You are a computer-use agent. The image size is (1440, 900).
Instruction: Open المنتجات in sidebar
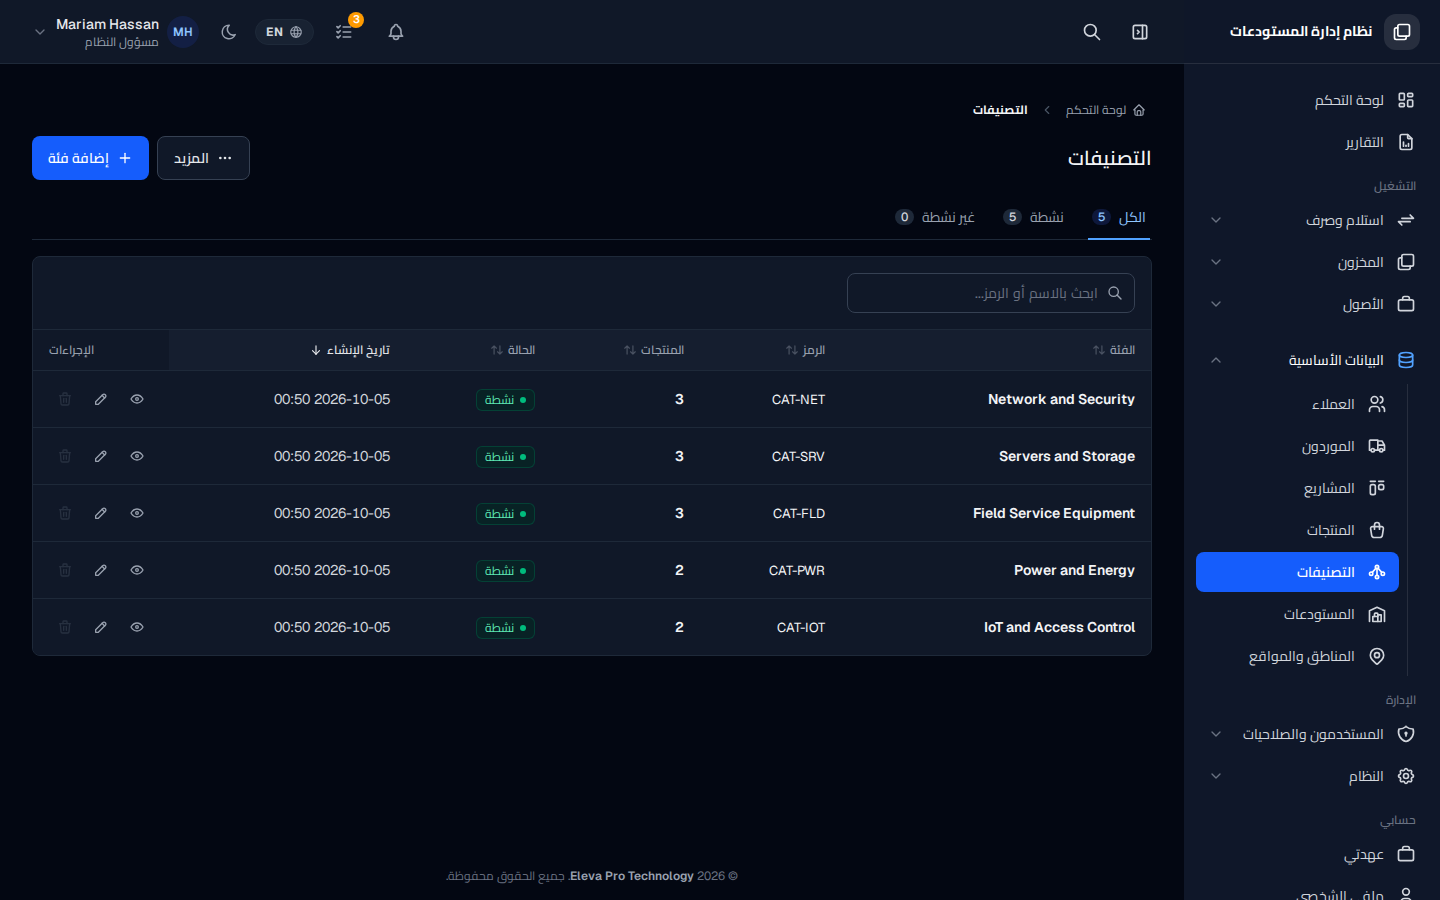pyautogui.click(x=1298, y=530)
